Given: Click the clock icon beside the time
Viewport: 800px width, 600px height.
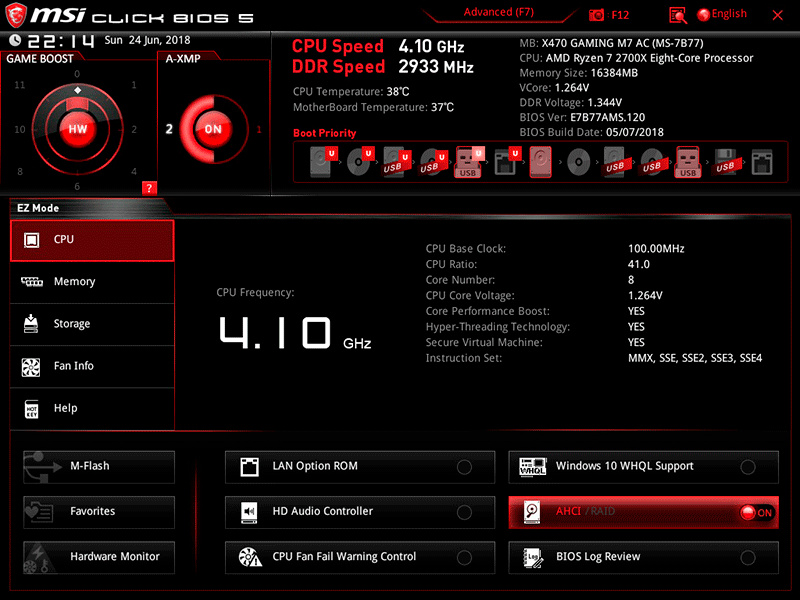Looking at the screenshot, I should 15,40.
